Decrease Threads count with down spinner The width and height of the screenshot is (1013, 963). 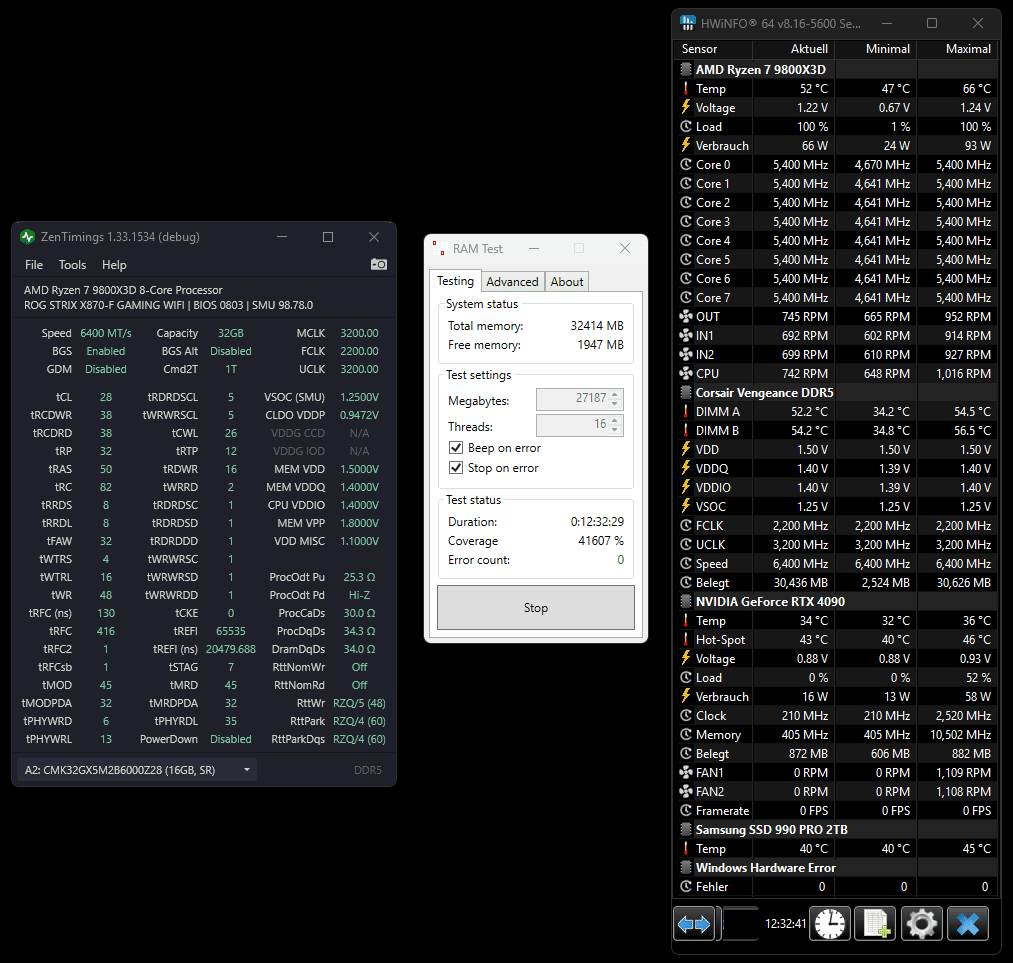click(x=615, y=430)
